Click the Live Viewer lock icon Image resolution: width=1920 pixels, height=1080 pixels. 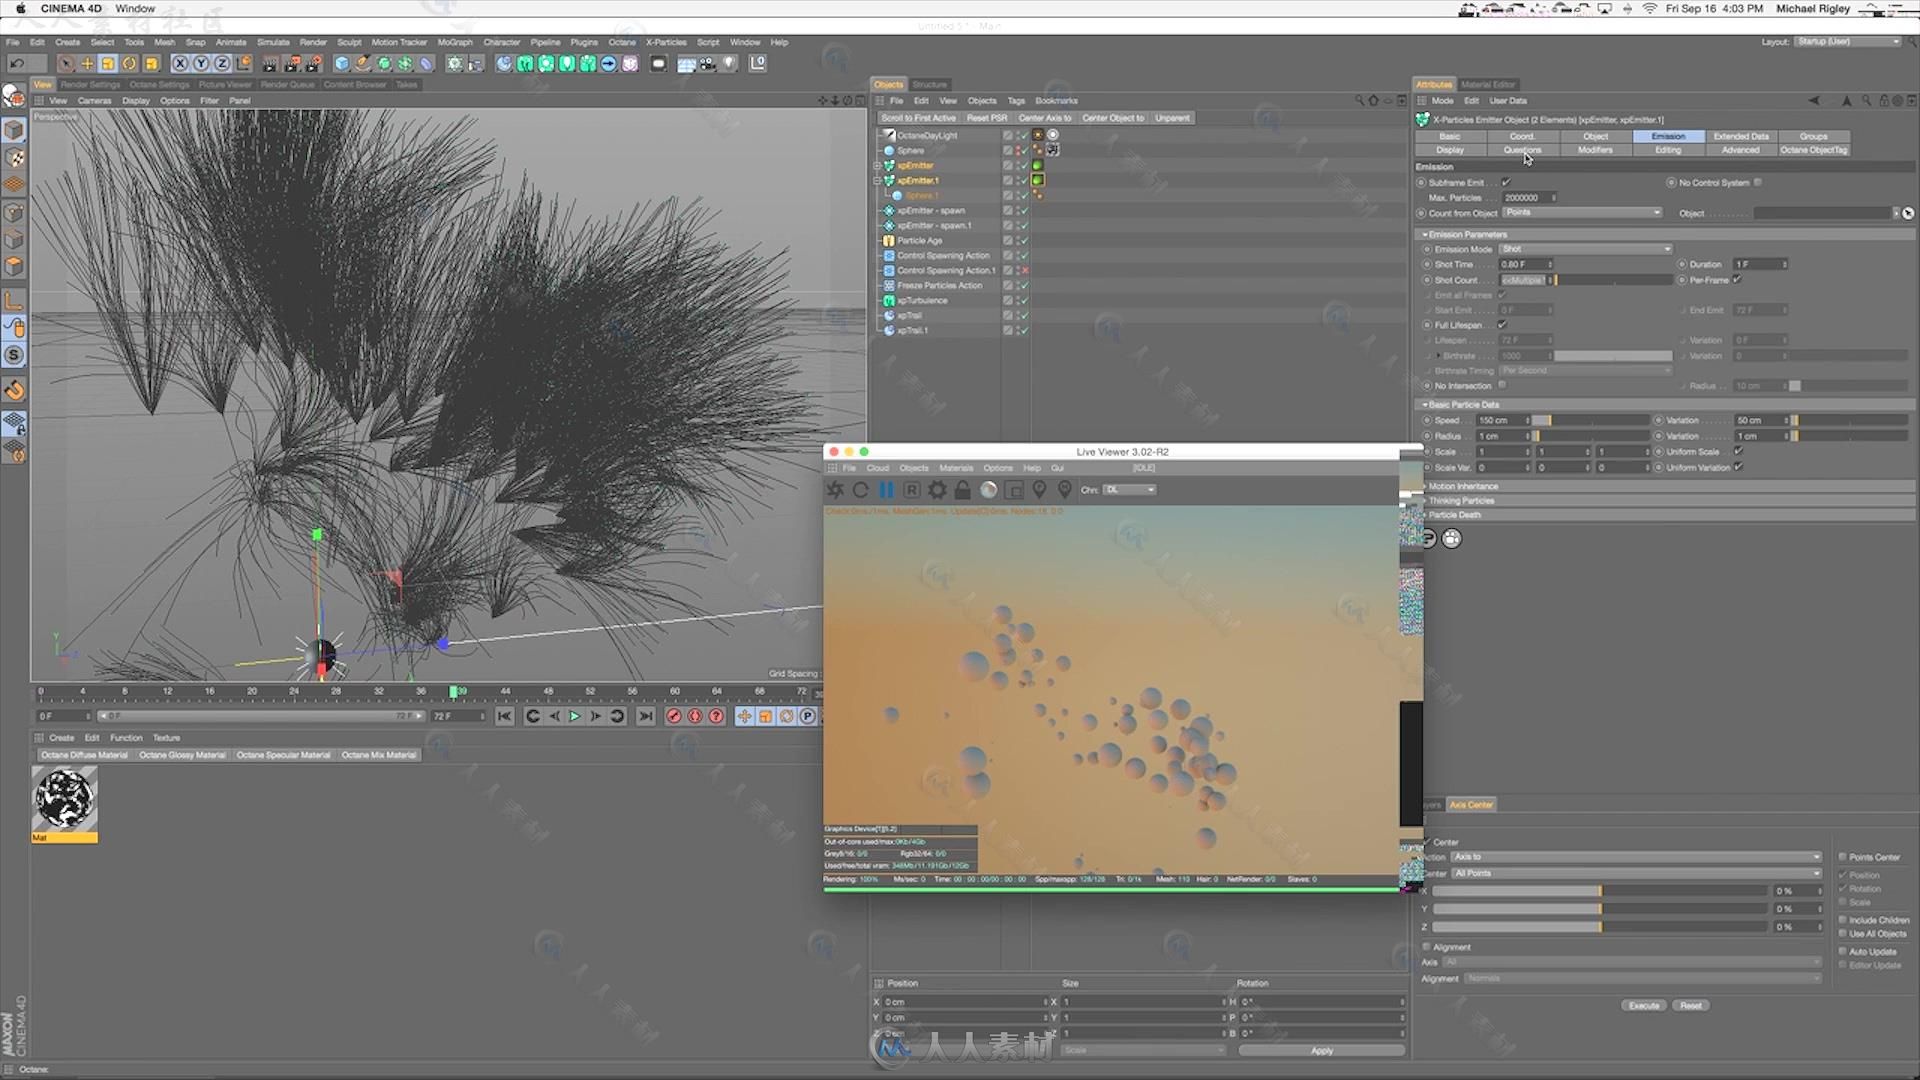(962, 490)
